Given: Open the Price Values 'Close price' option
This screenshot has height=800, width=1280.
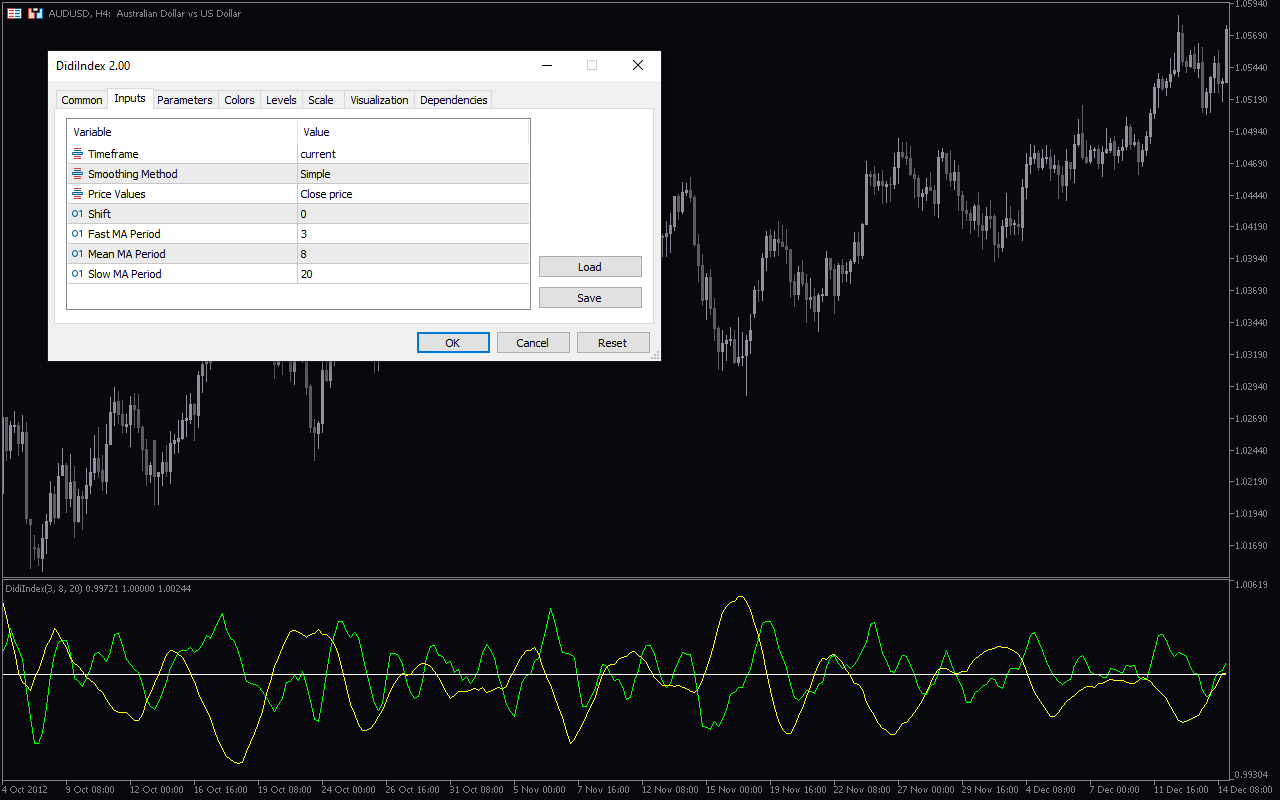Looking at the screenshot, I should pyautogui.click(x=413, y=194).
